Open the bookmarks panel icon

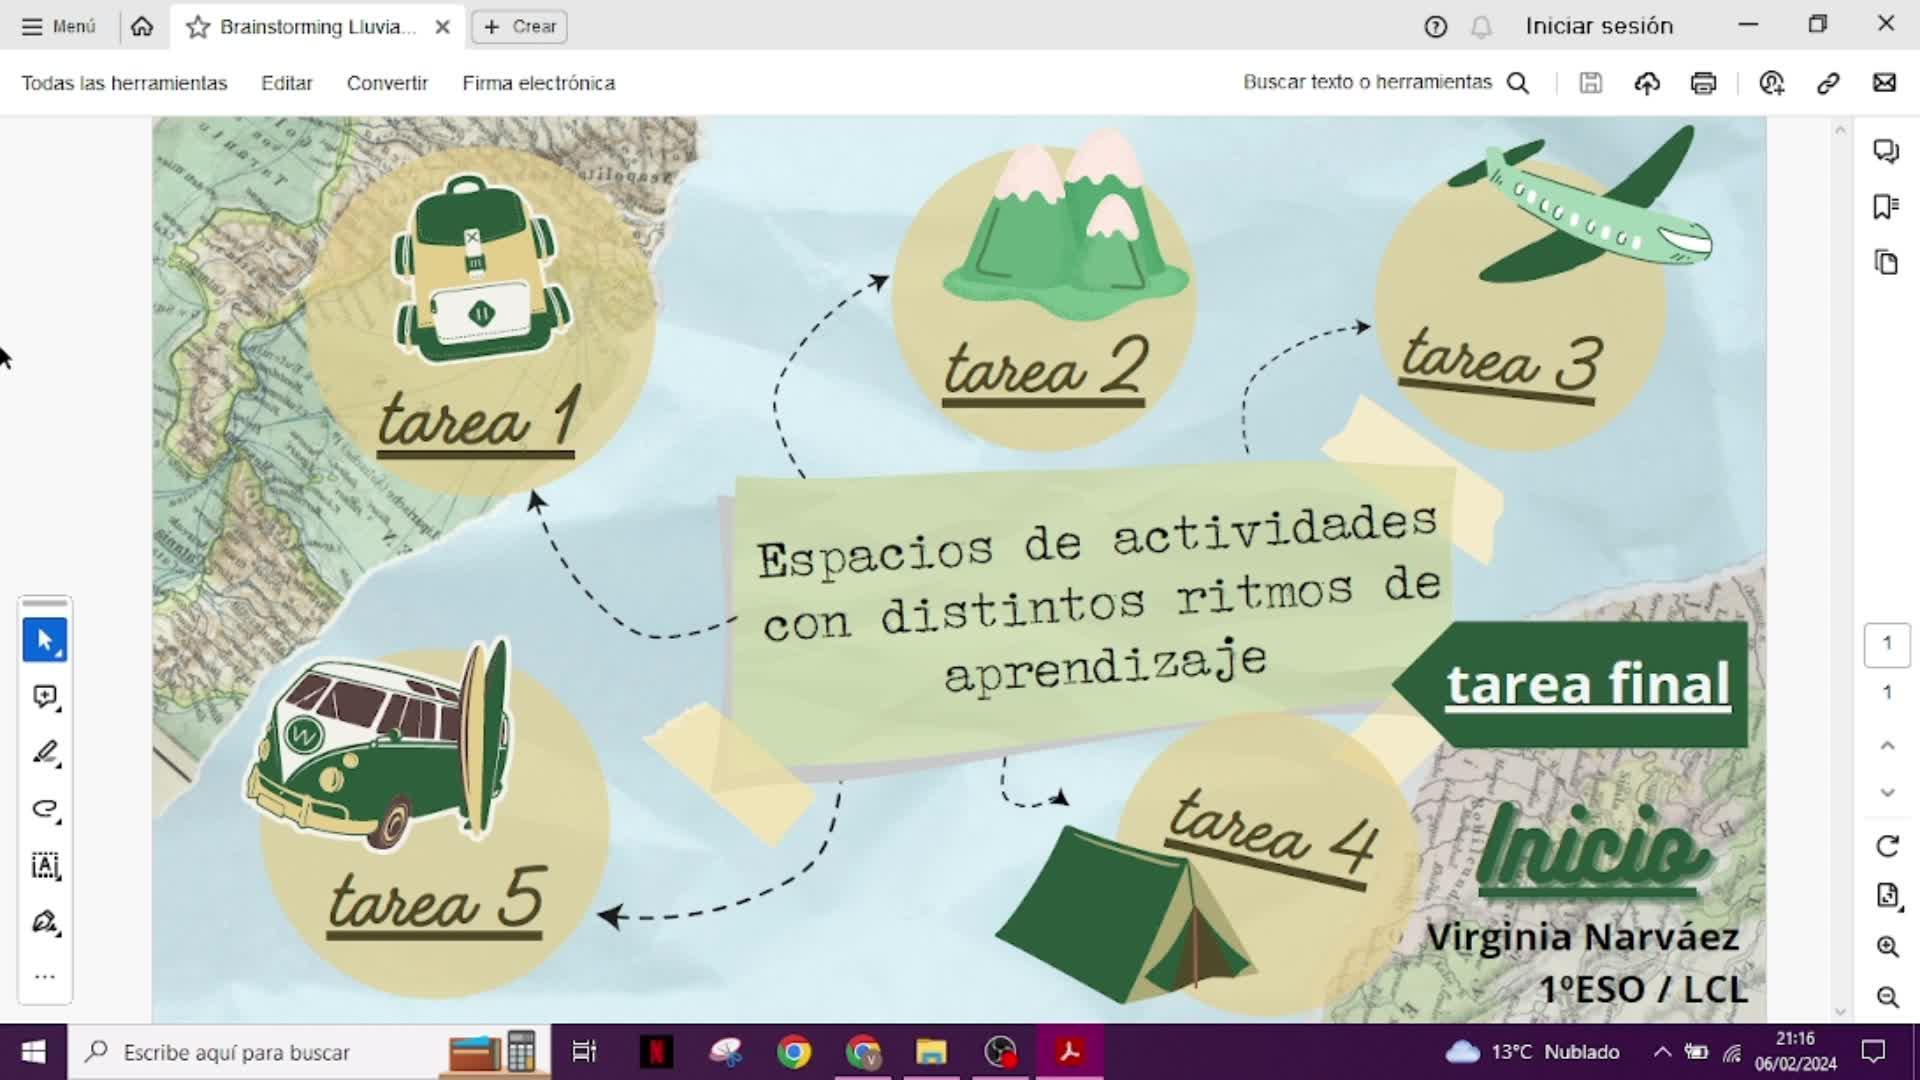click(1886, 207)
